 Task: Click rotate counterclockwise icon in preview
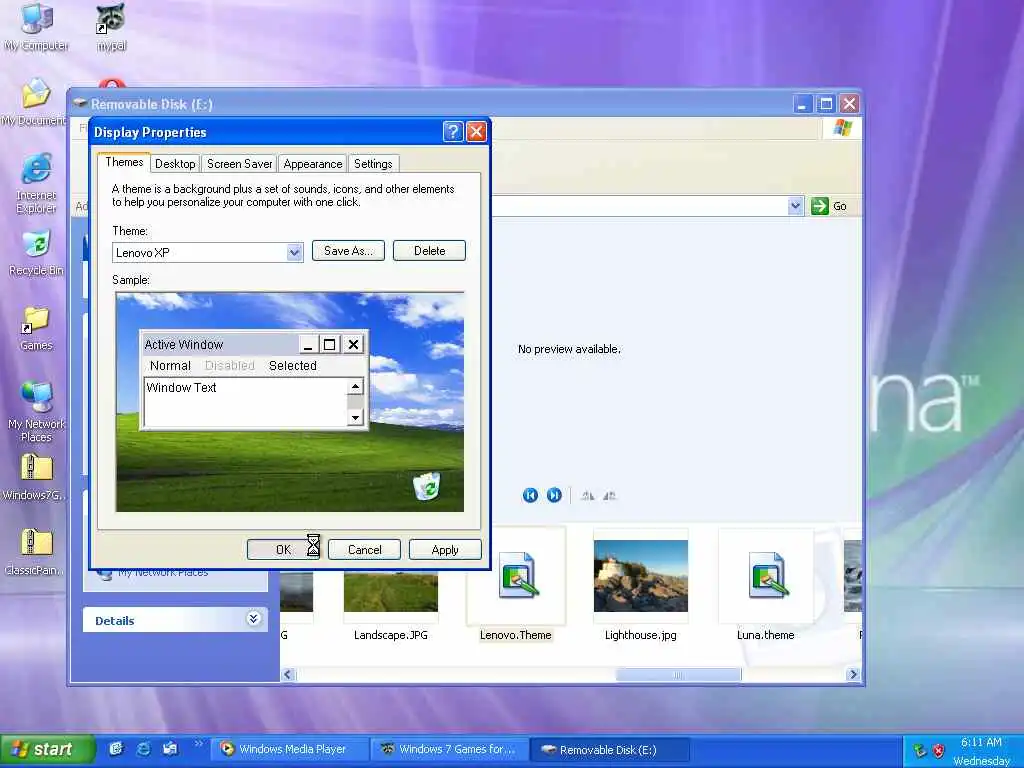[x=609, y=496]
